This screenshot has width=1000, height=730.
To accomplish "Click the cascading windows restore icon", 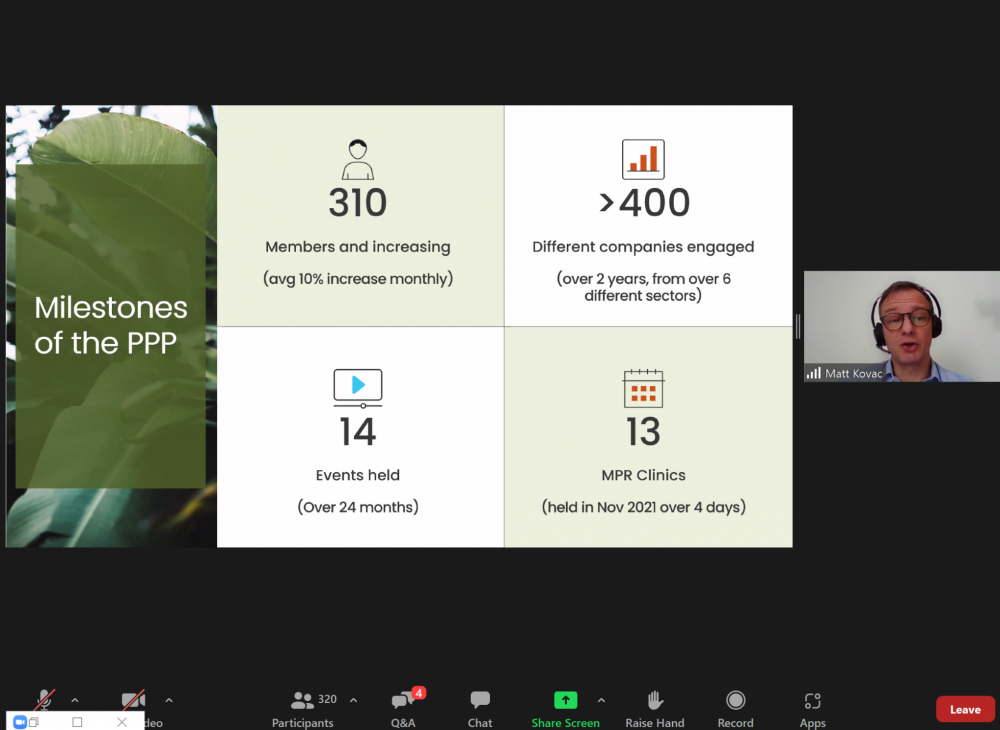I will tap(34, 722).
